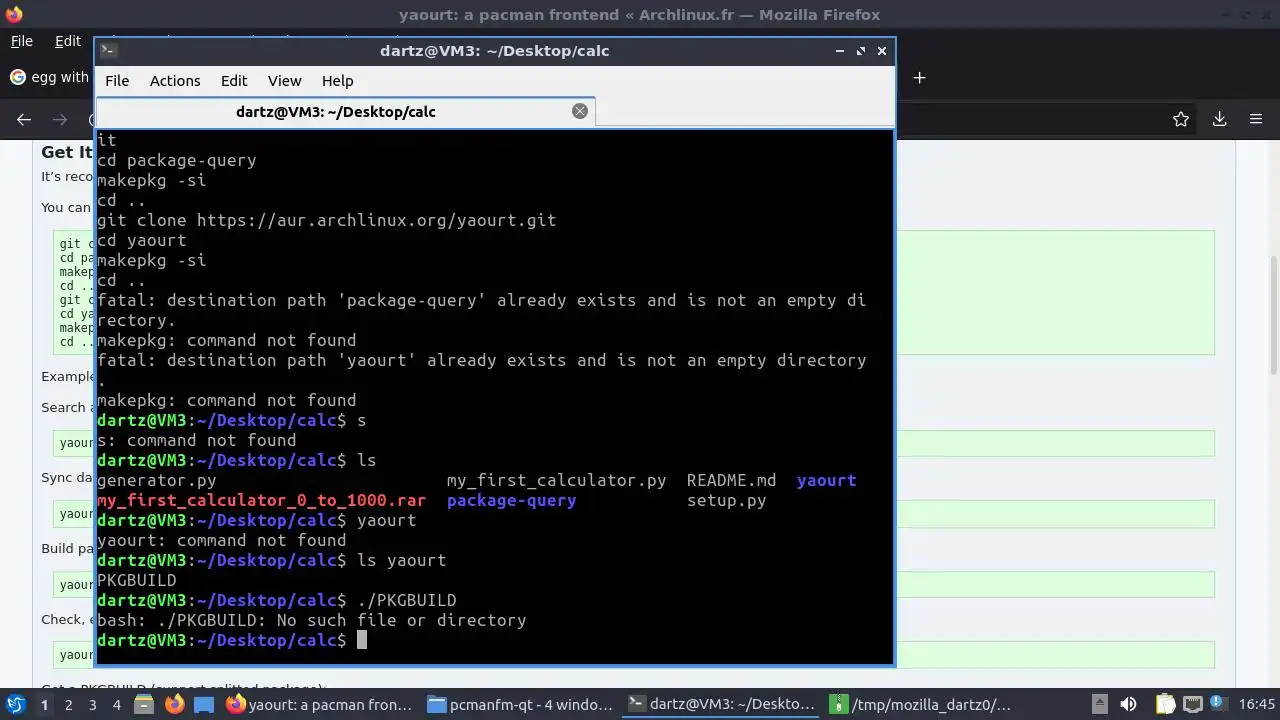This screenshot has width=1280, height=720.
Task: Open the Firefox downloads panel
Action: (x=1219, y=119)
